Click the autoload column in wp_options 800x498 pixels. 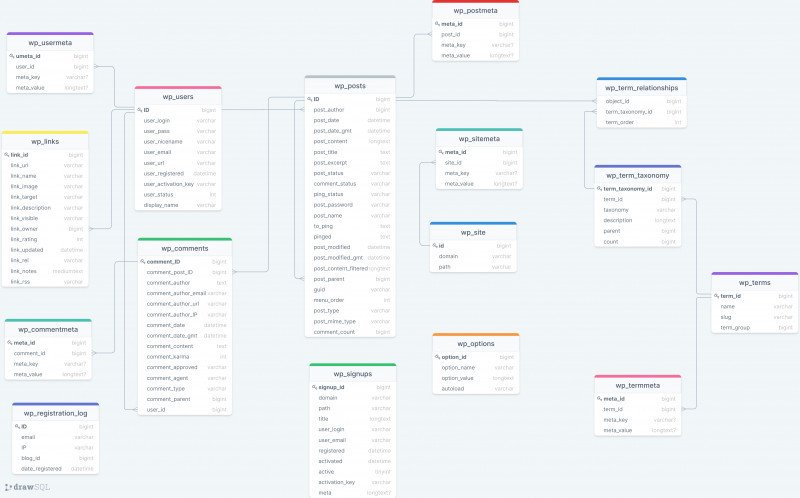(476, 389)
